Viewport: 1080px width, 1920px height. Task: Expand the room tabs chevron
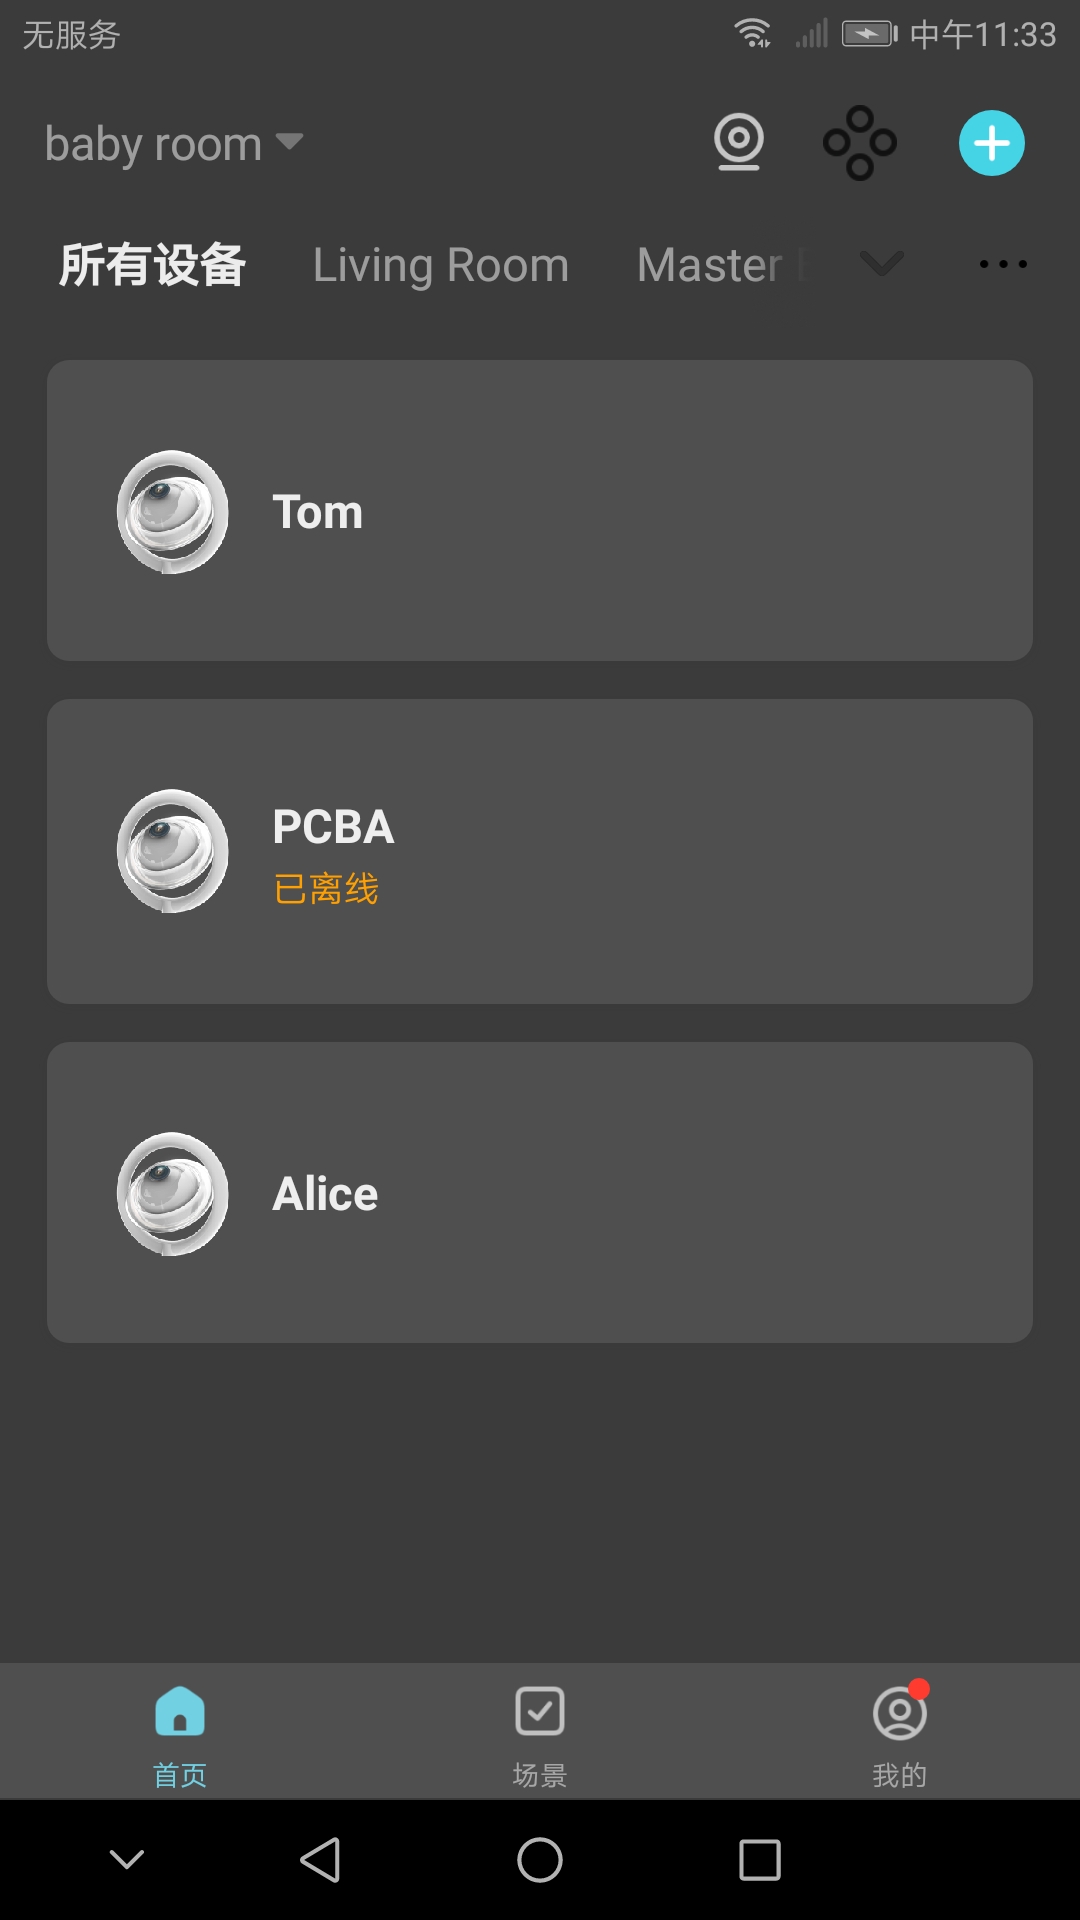(x=881, y=264)
